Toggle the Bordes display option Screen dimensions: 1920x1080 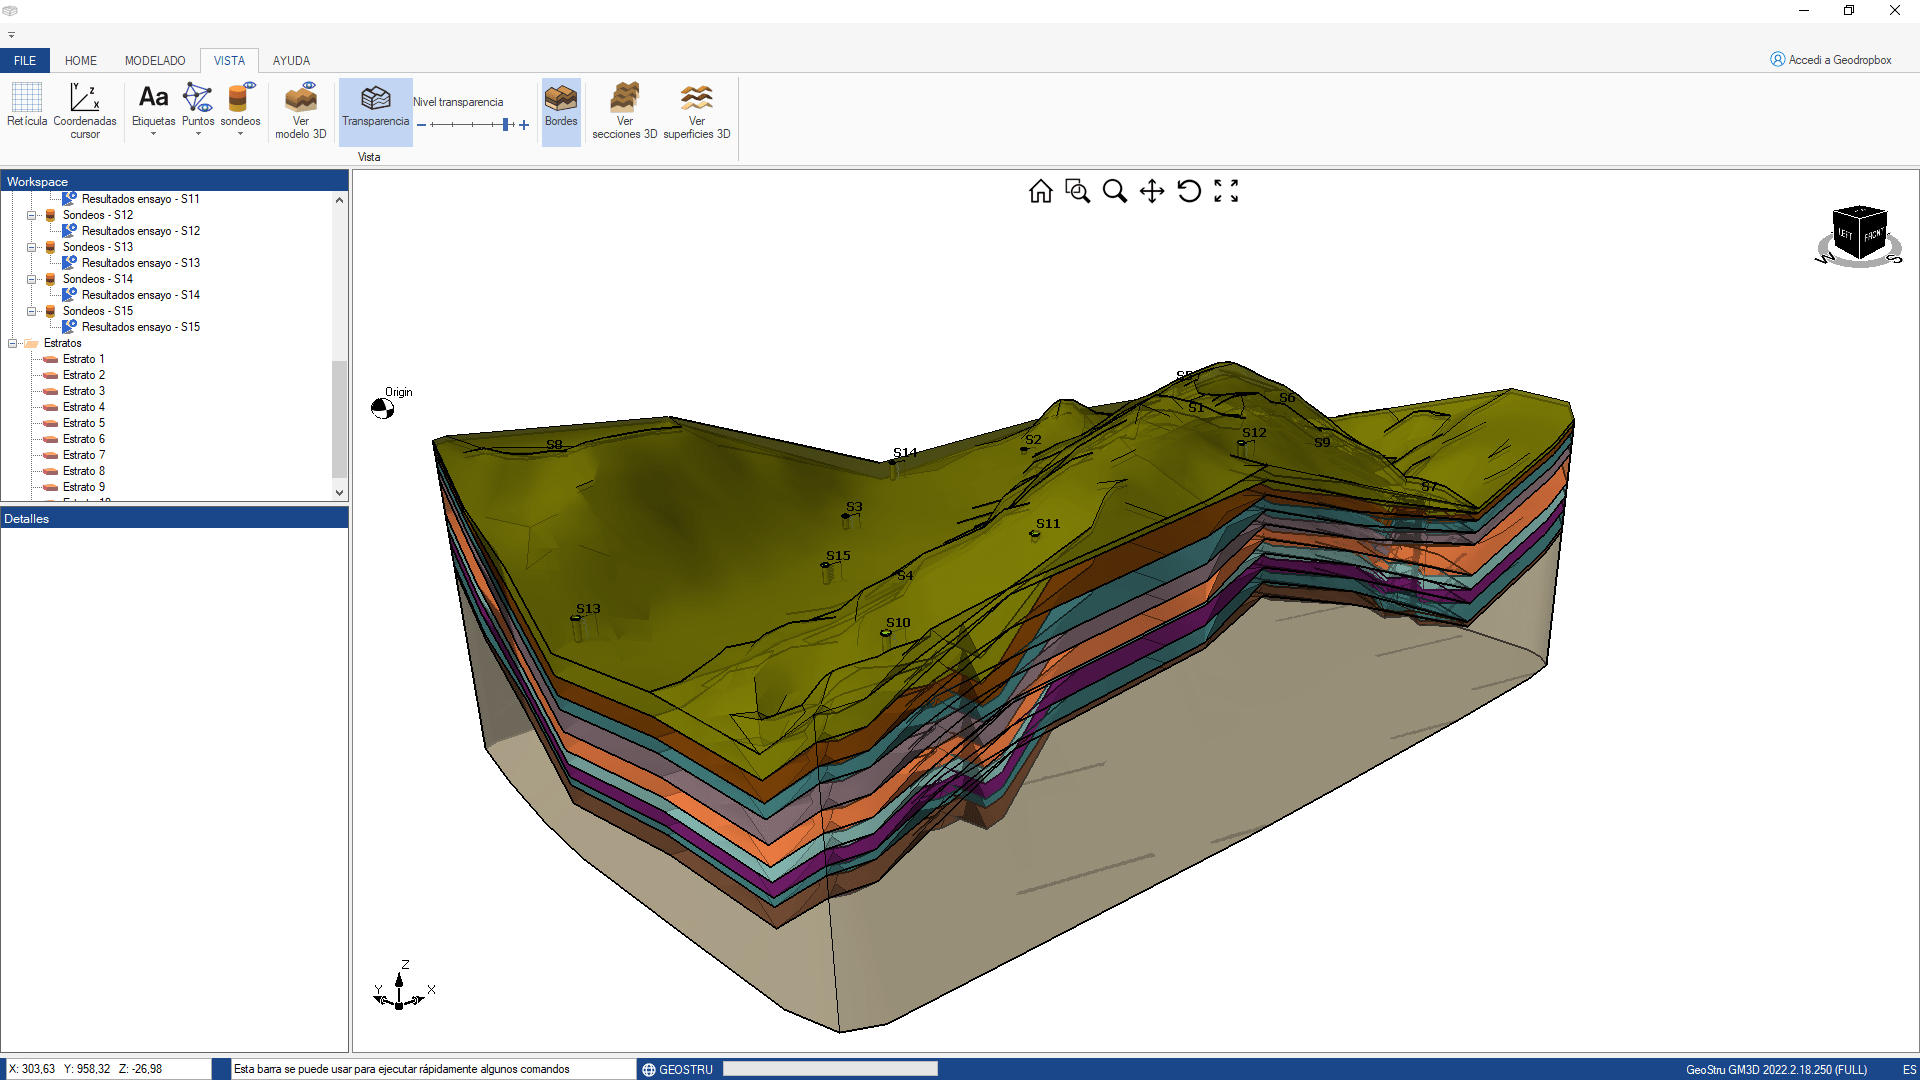tap(561, 105)
